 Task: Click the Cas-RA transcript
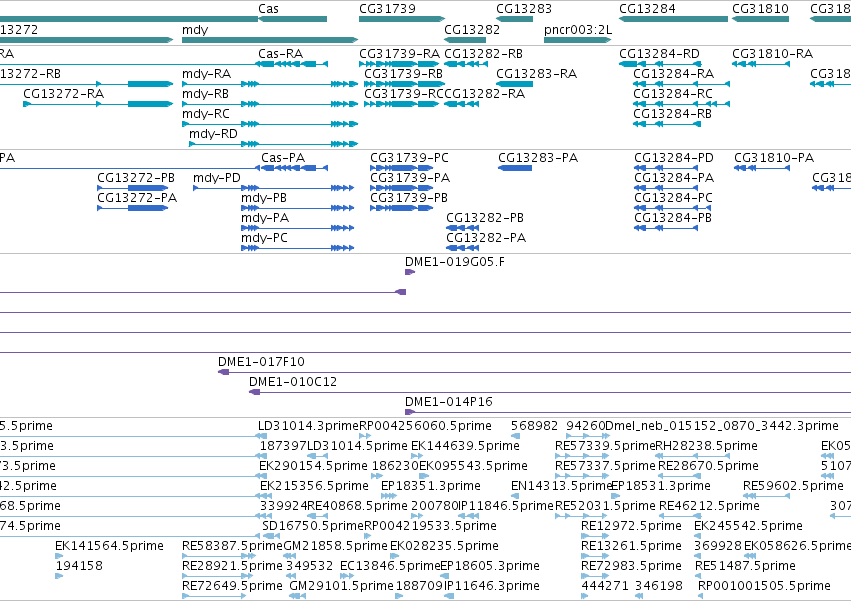tap(293, 64)
